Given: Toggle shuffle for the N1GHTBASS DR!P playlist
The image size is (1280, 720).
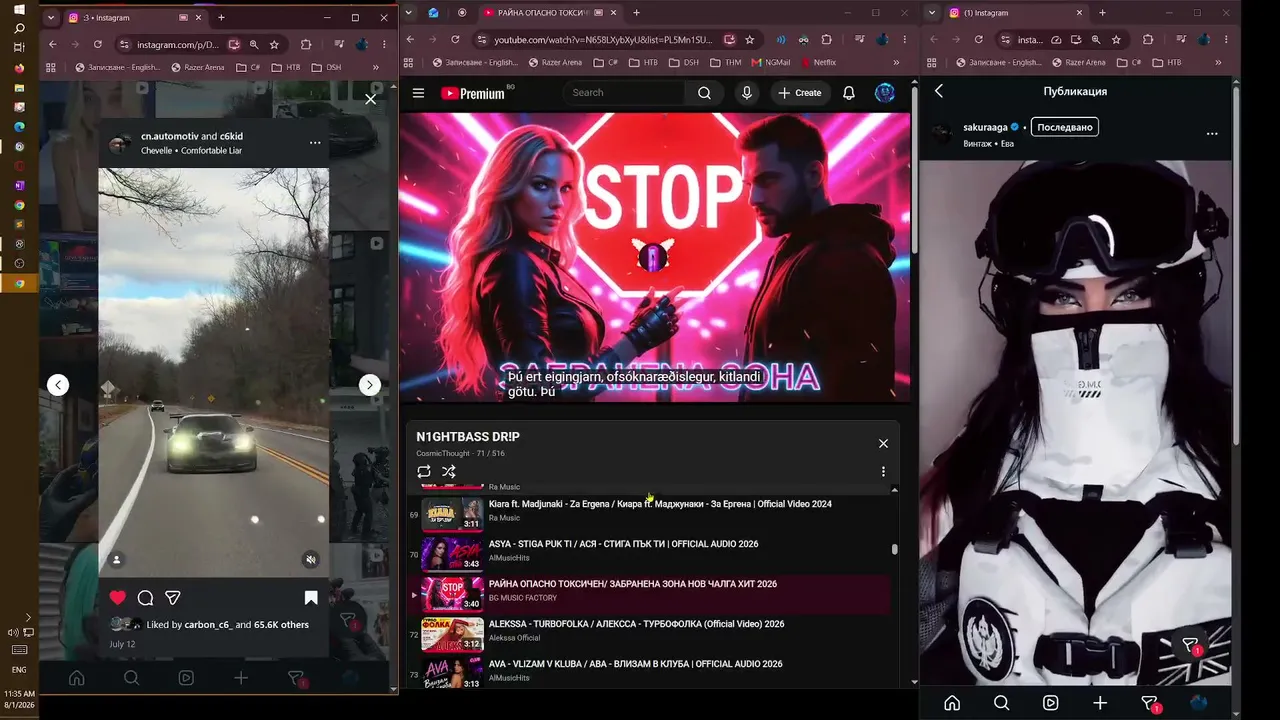Looking at the screenshot, I should tap(449, 471).
